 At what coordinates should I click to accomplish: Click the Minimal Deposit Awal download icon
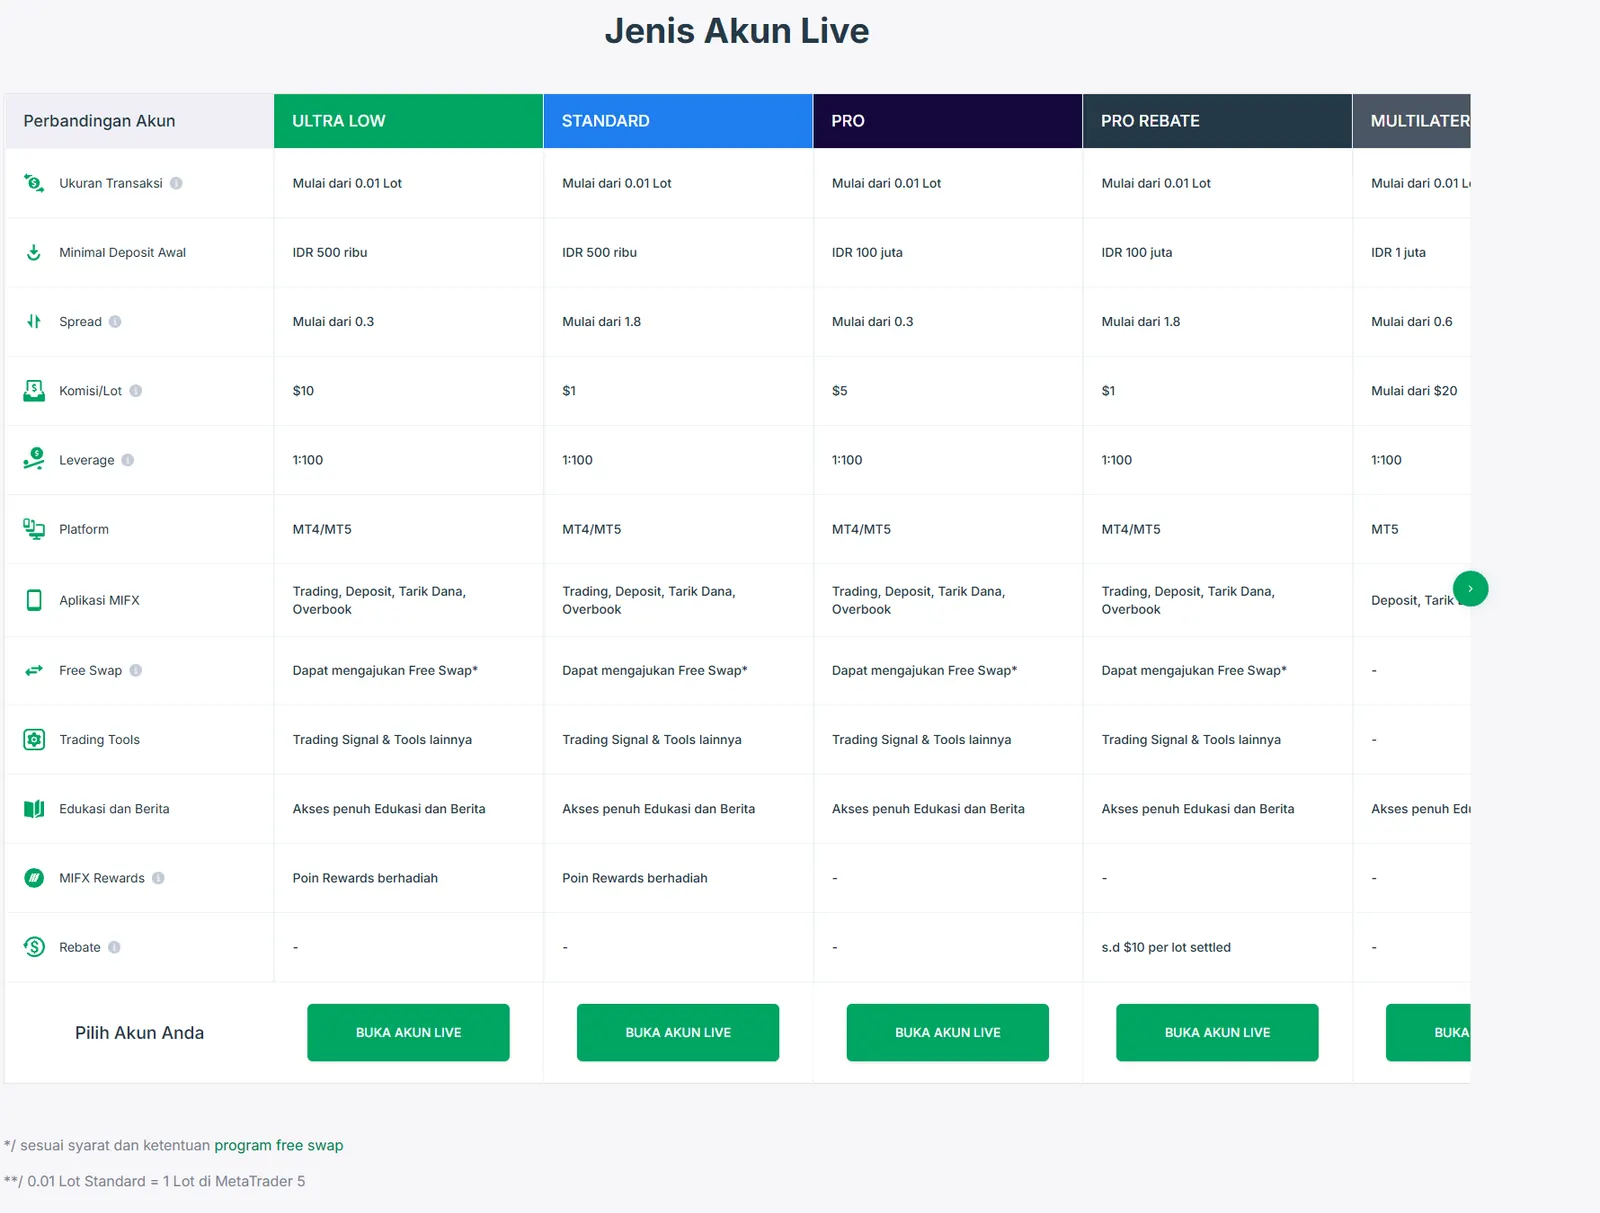(x=34, y=252)
